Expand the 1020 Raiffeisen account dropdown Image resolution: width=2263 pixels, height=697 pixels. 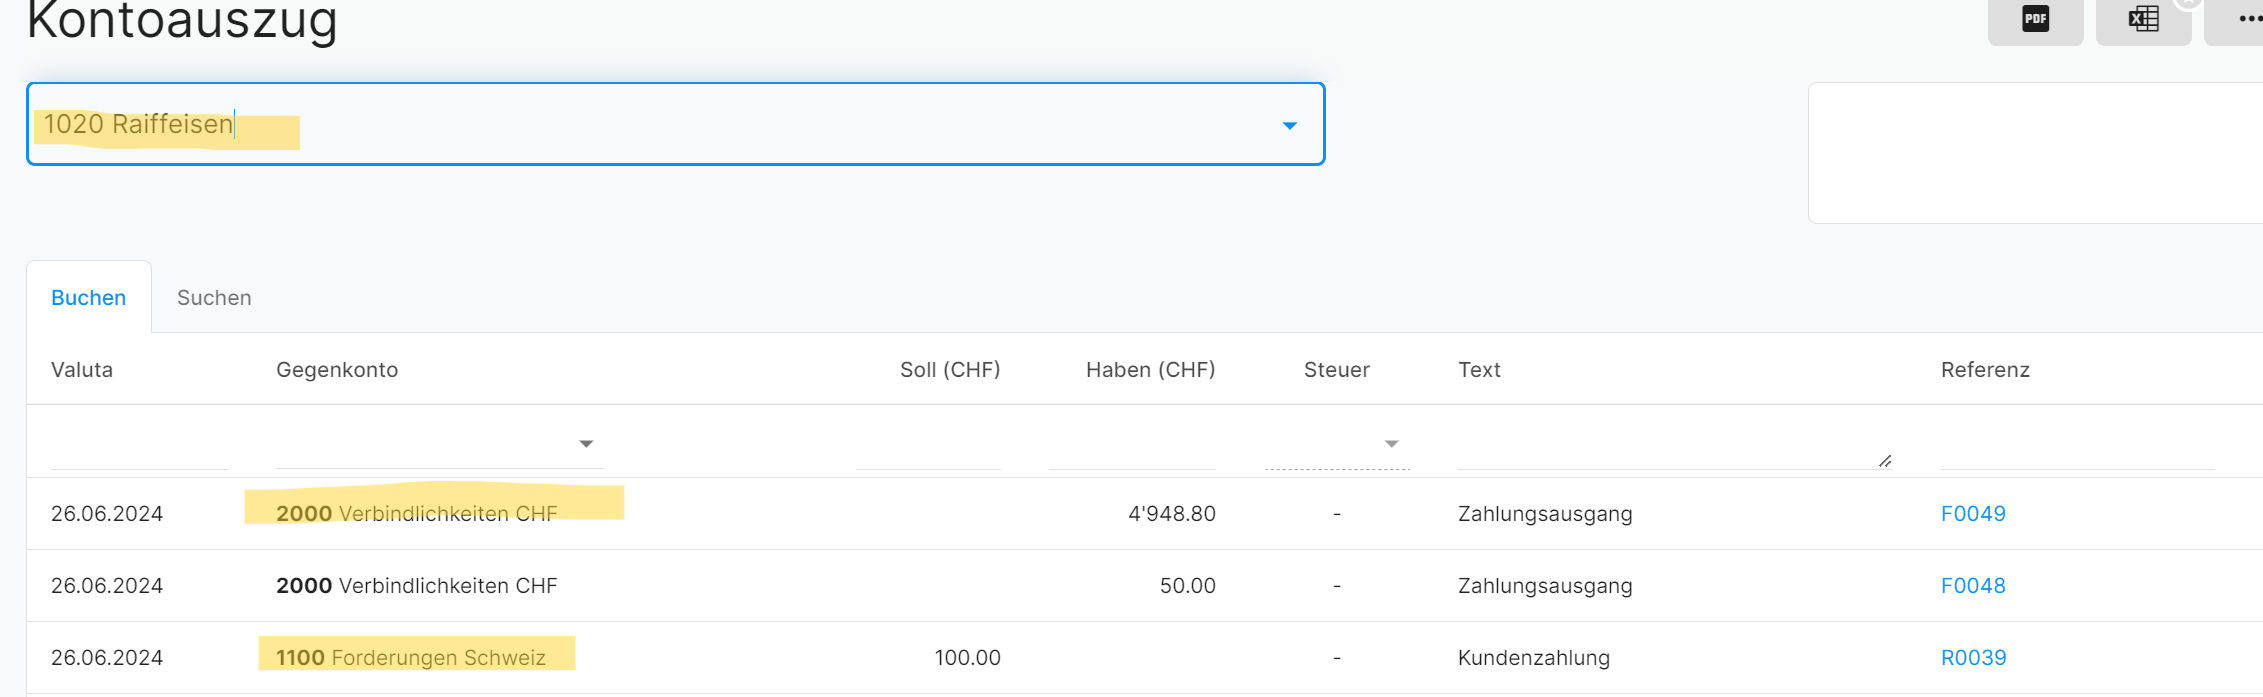(x=1289, y=125)
